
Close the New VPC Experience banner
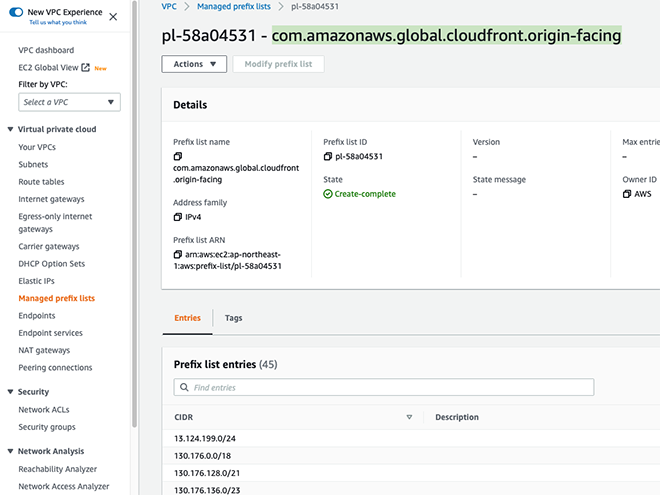[x=113, y=17]
